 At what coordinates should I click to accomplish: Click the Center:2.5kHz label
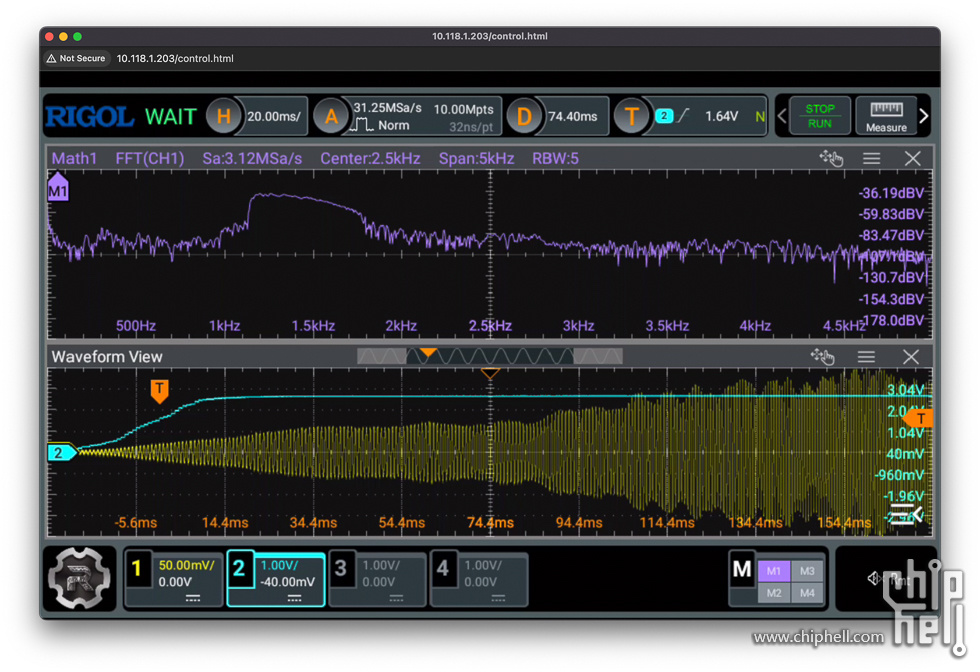pyautogui.click(x=370, y=158)
